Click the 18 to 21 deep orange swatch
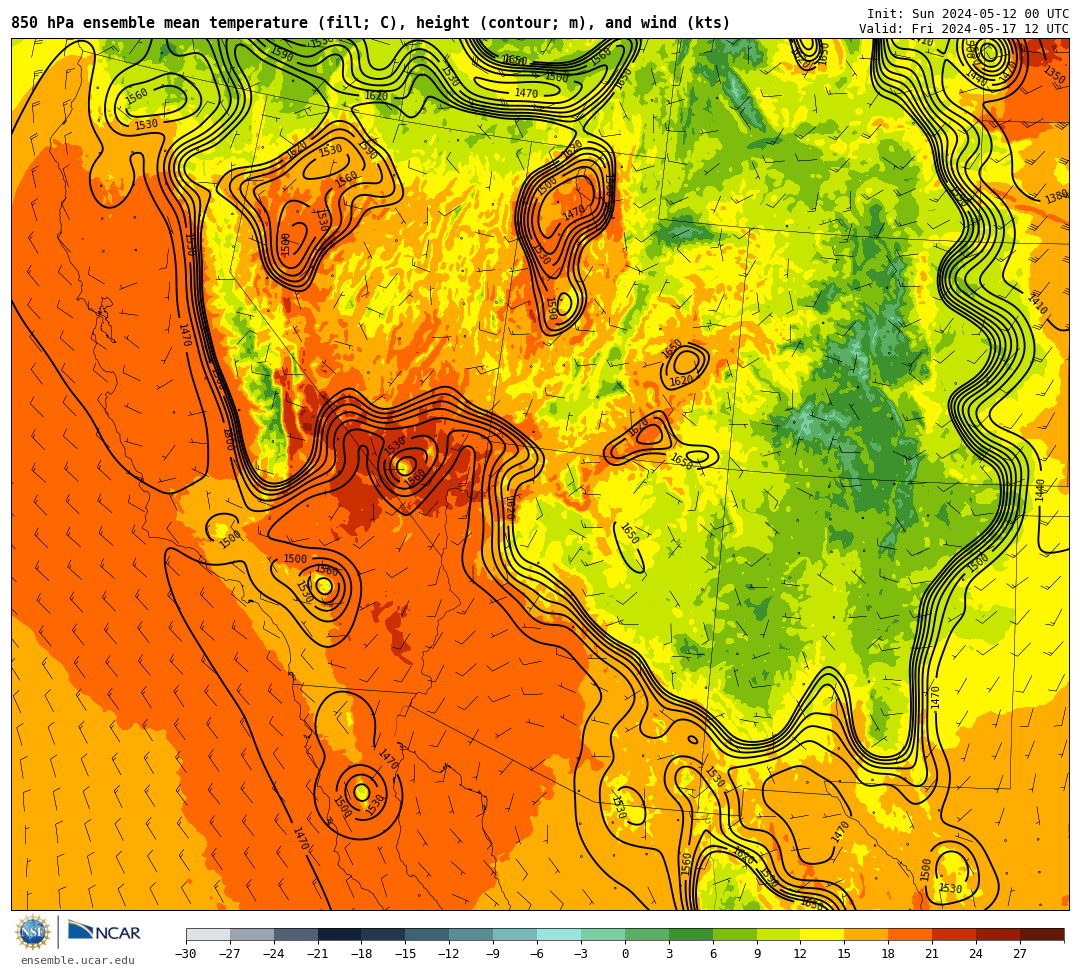1080x973 pixels. [x=911, y=934]
